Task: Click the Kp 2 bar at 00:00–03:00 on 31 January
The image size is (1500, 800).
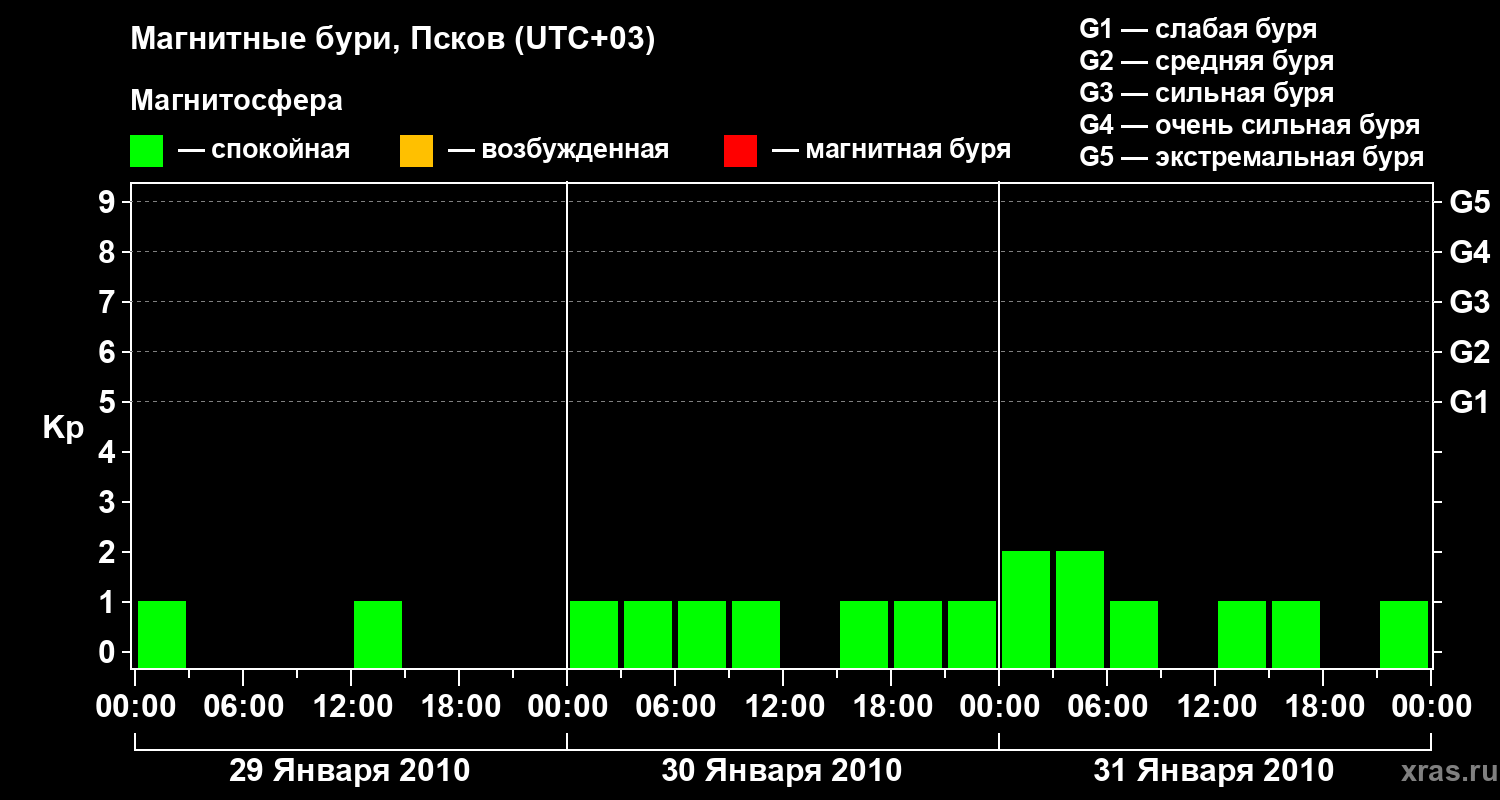Action: click(1026, 609)
